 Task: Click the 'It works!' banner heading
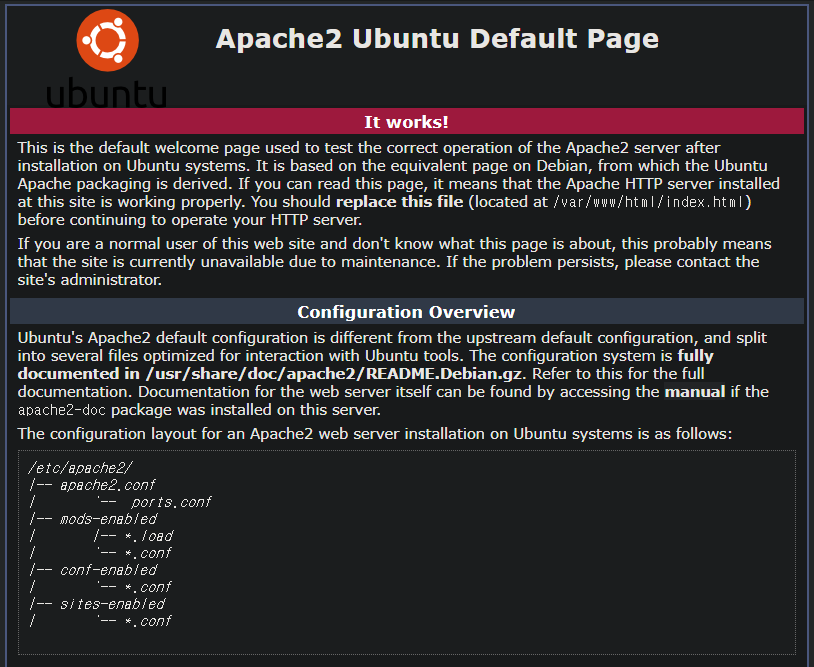coord(406,121)
